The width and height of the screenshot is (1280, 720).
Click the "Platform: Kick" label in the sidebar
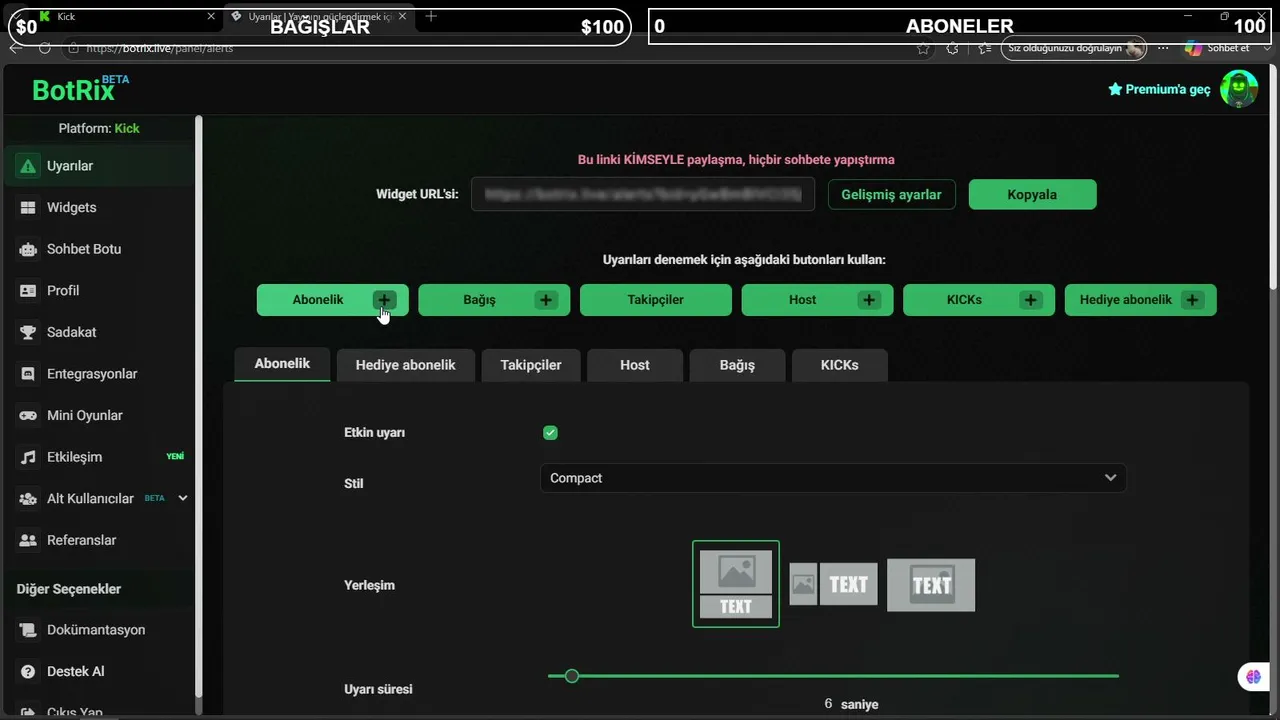pyautogui.click(x=99, y=128)
